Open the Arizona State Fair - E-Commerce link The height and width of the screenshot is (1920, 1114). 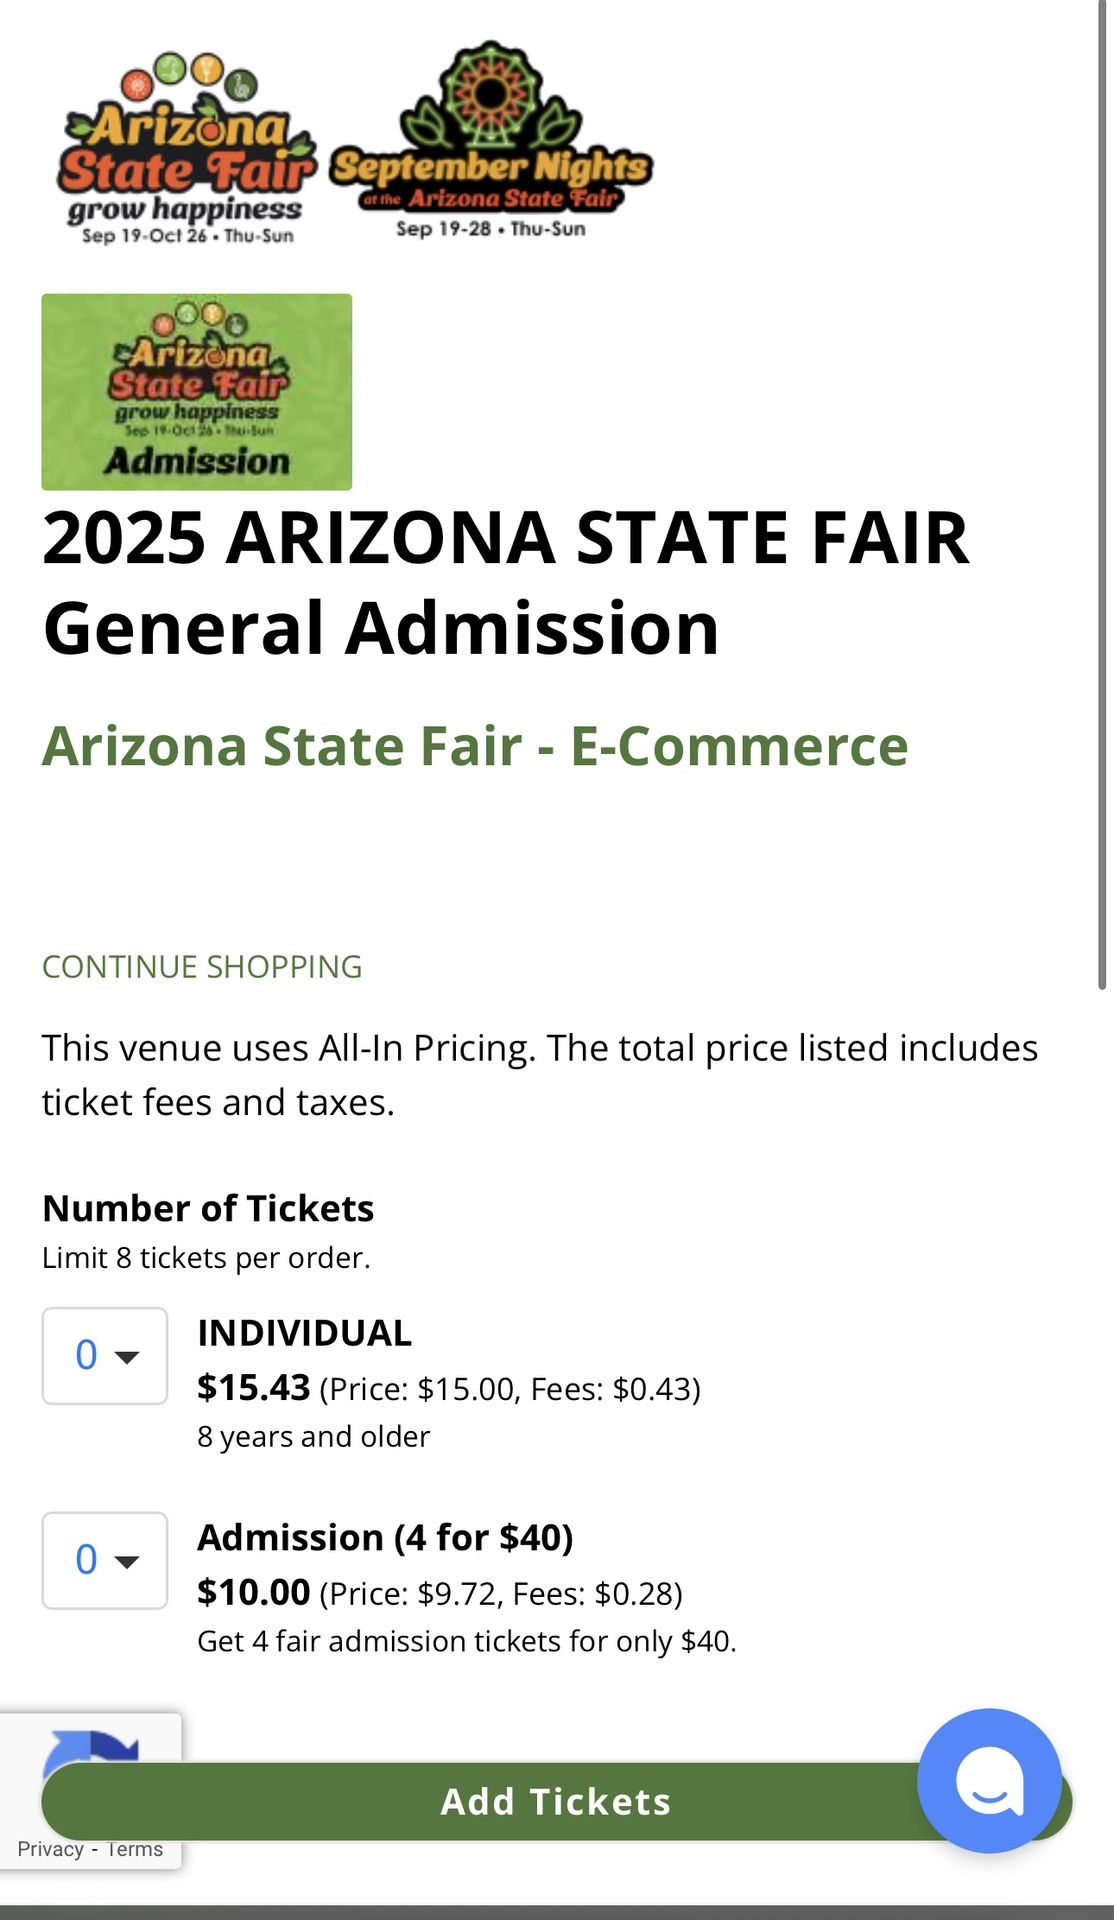click(475, 746)
